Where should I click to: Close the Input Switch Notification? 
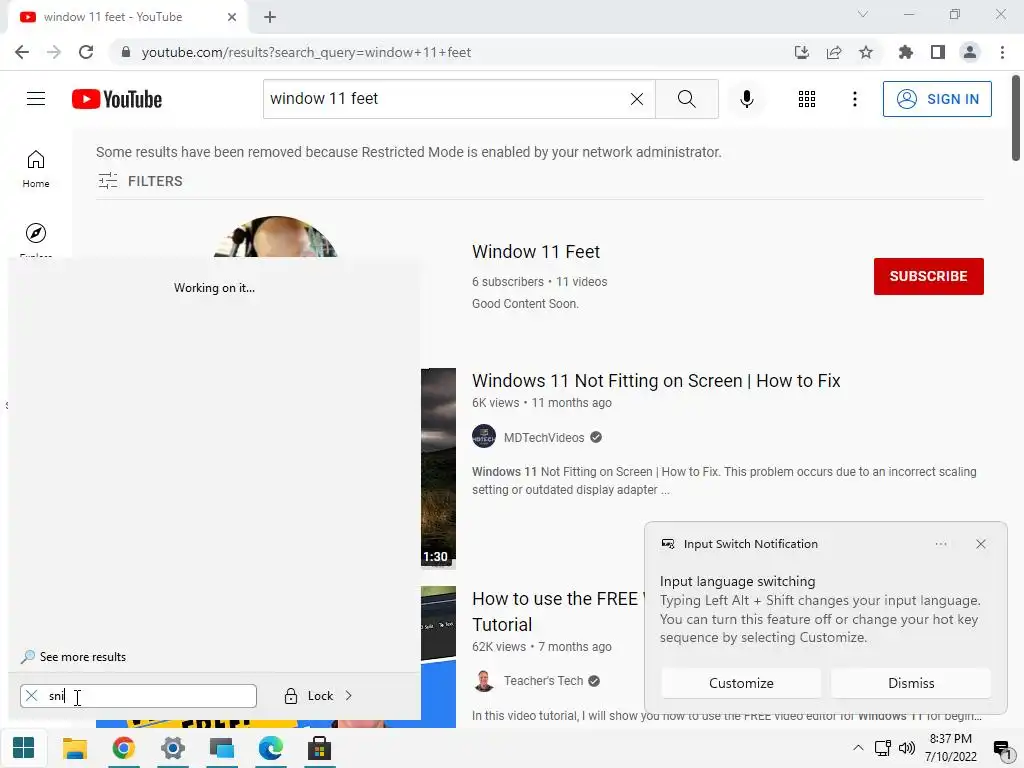980,544
